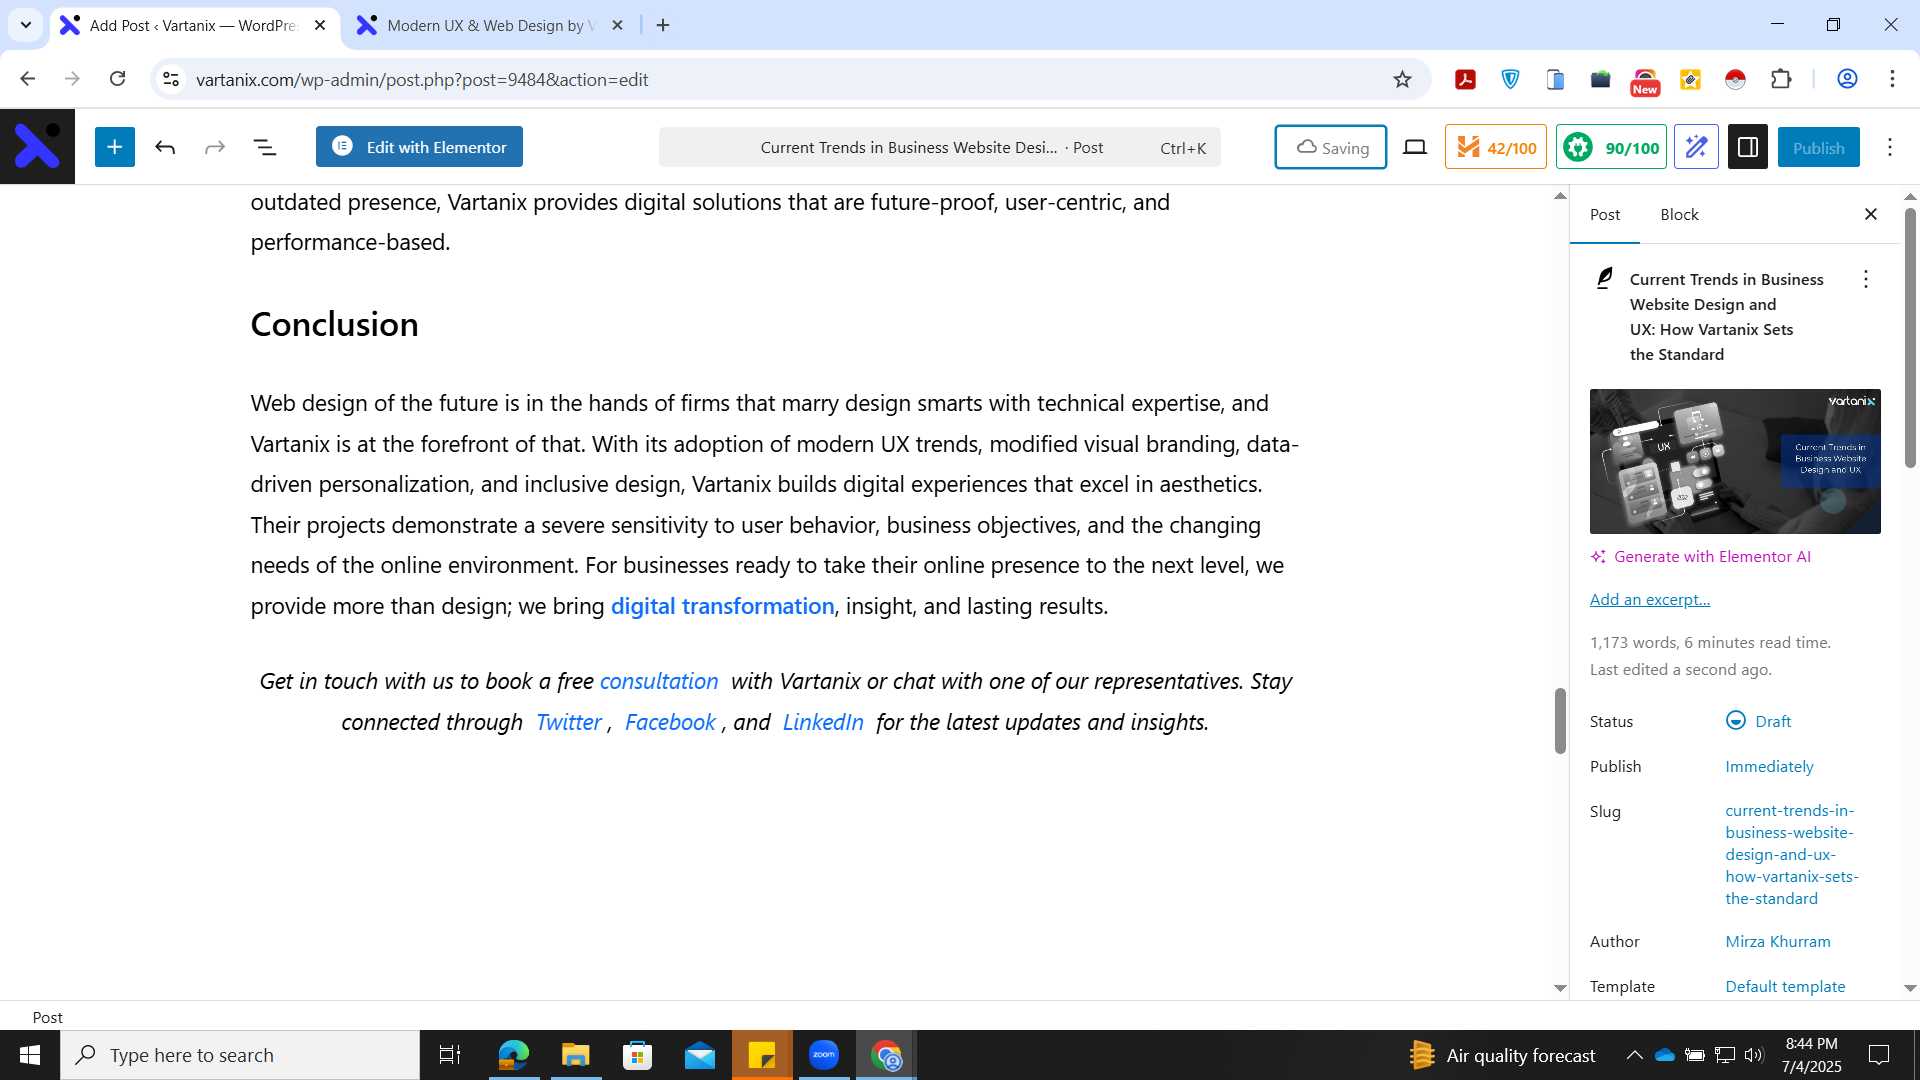The width and height of the screenshot is (1920, 1080).
Task: Undo the last editor change
Action: click(x=165, y=147)
